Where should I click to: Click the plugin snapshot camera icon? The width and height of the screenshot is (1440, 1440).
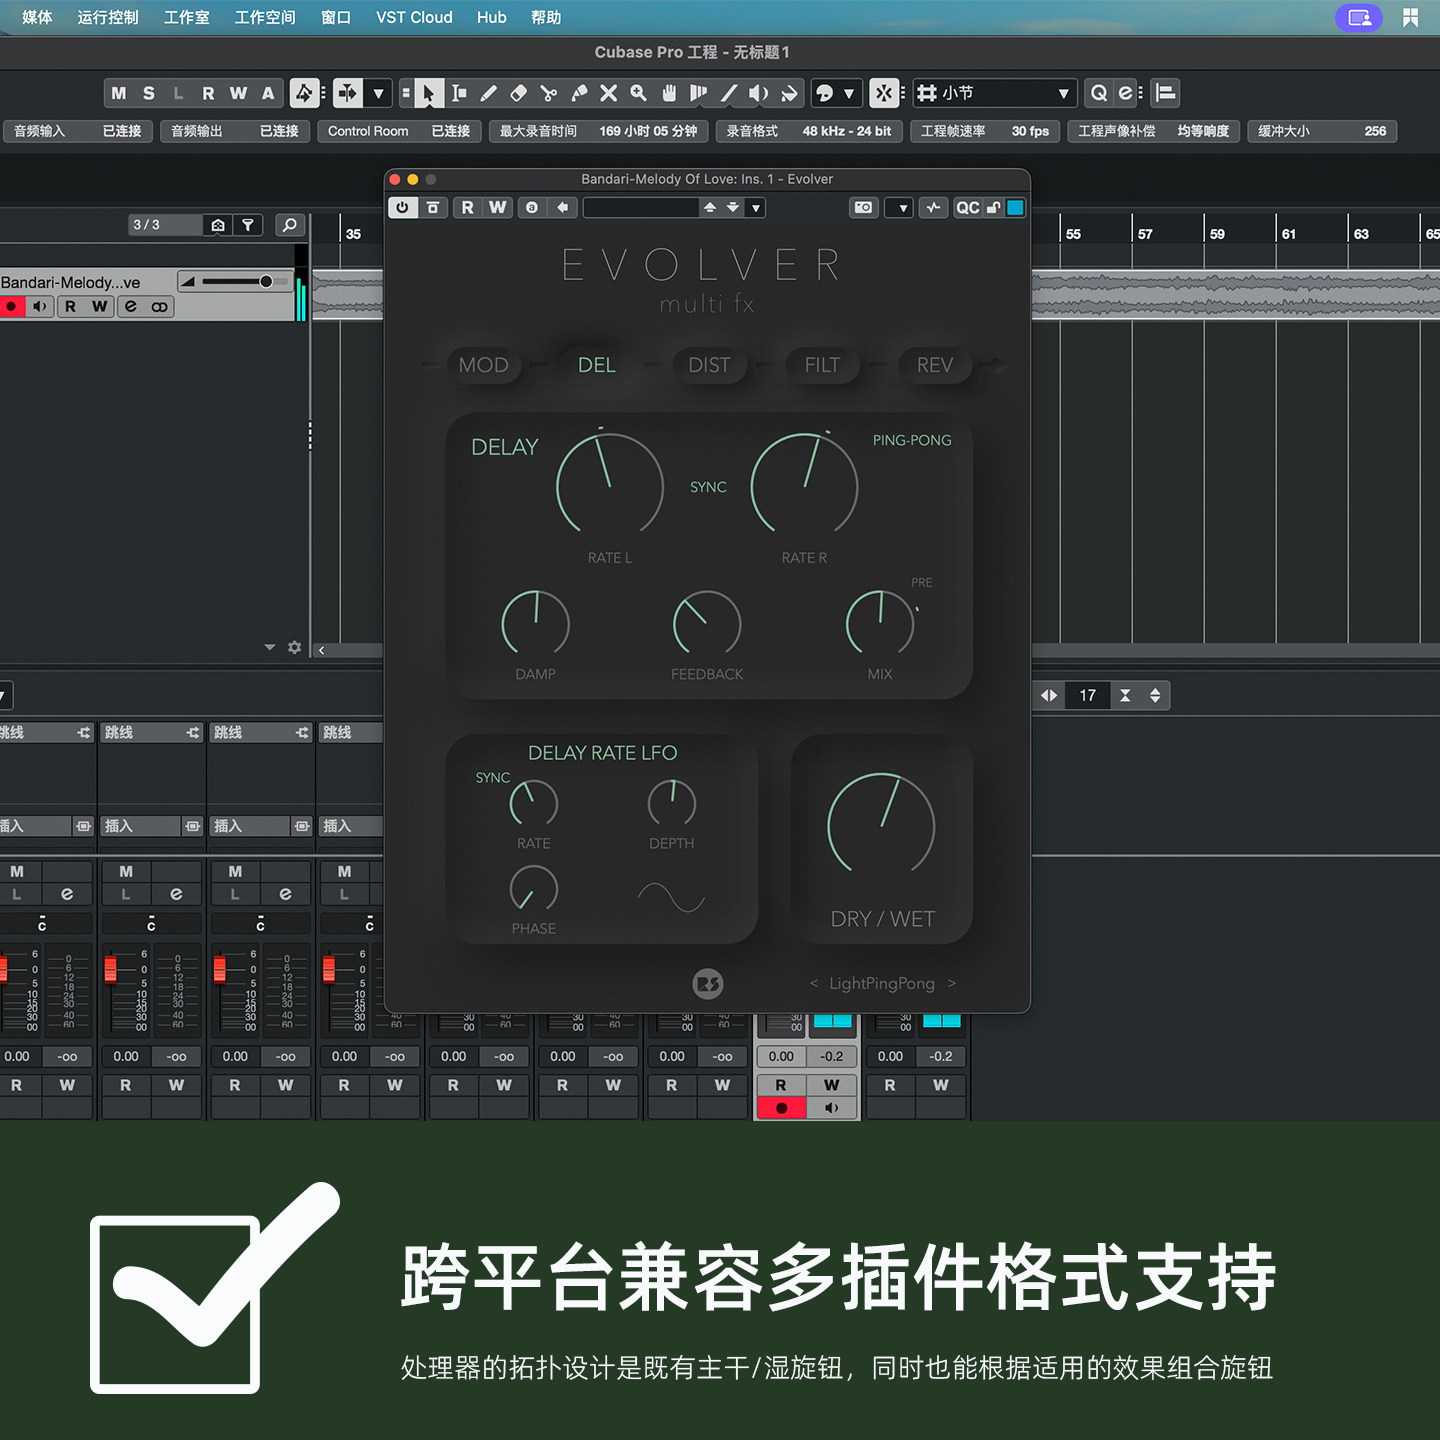point(863,207)
